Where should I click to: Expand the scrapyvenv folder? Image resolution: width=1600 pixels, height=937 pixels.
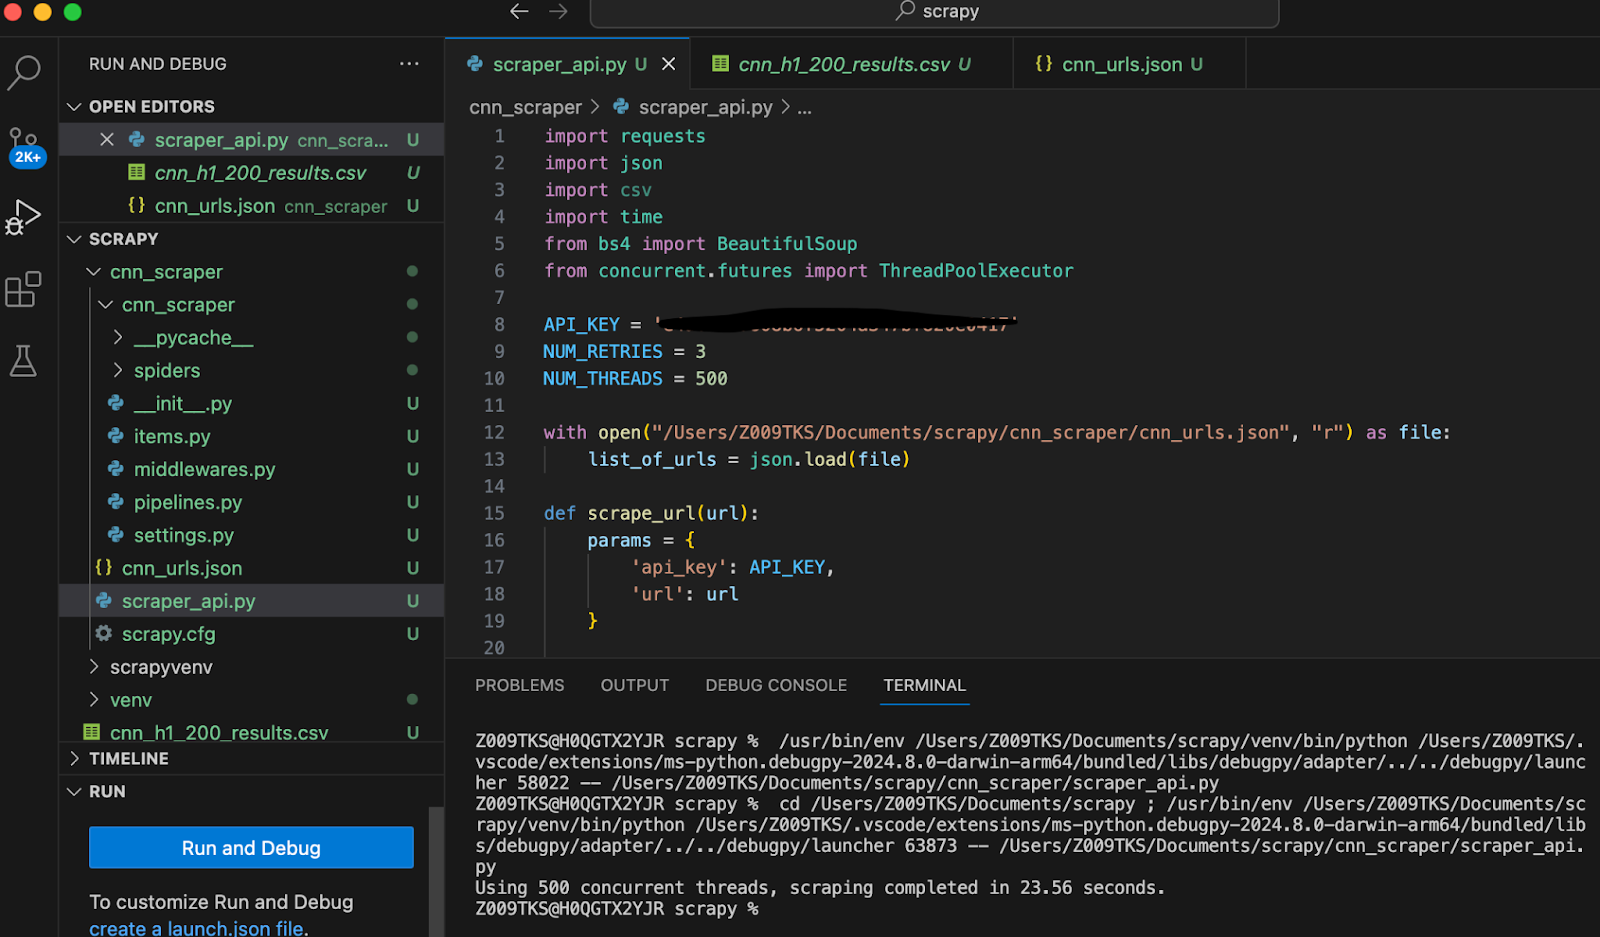tap(252, 668)
